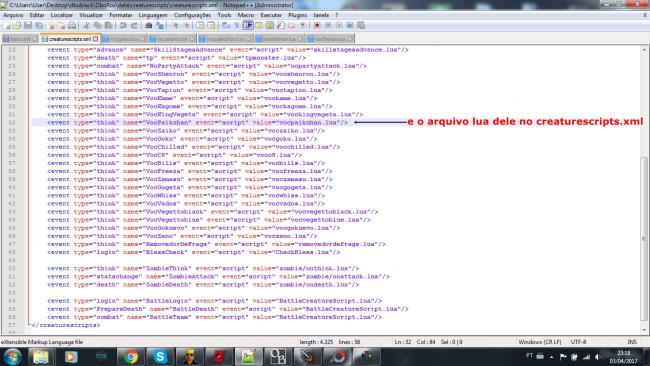The width and height of the screenshot is (650, 366).
Task: Click Save recorded macro toolbar icon
Action: [x=361, y=26]
